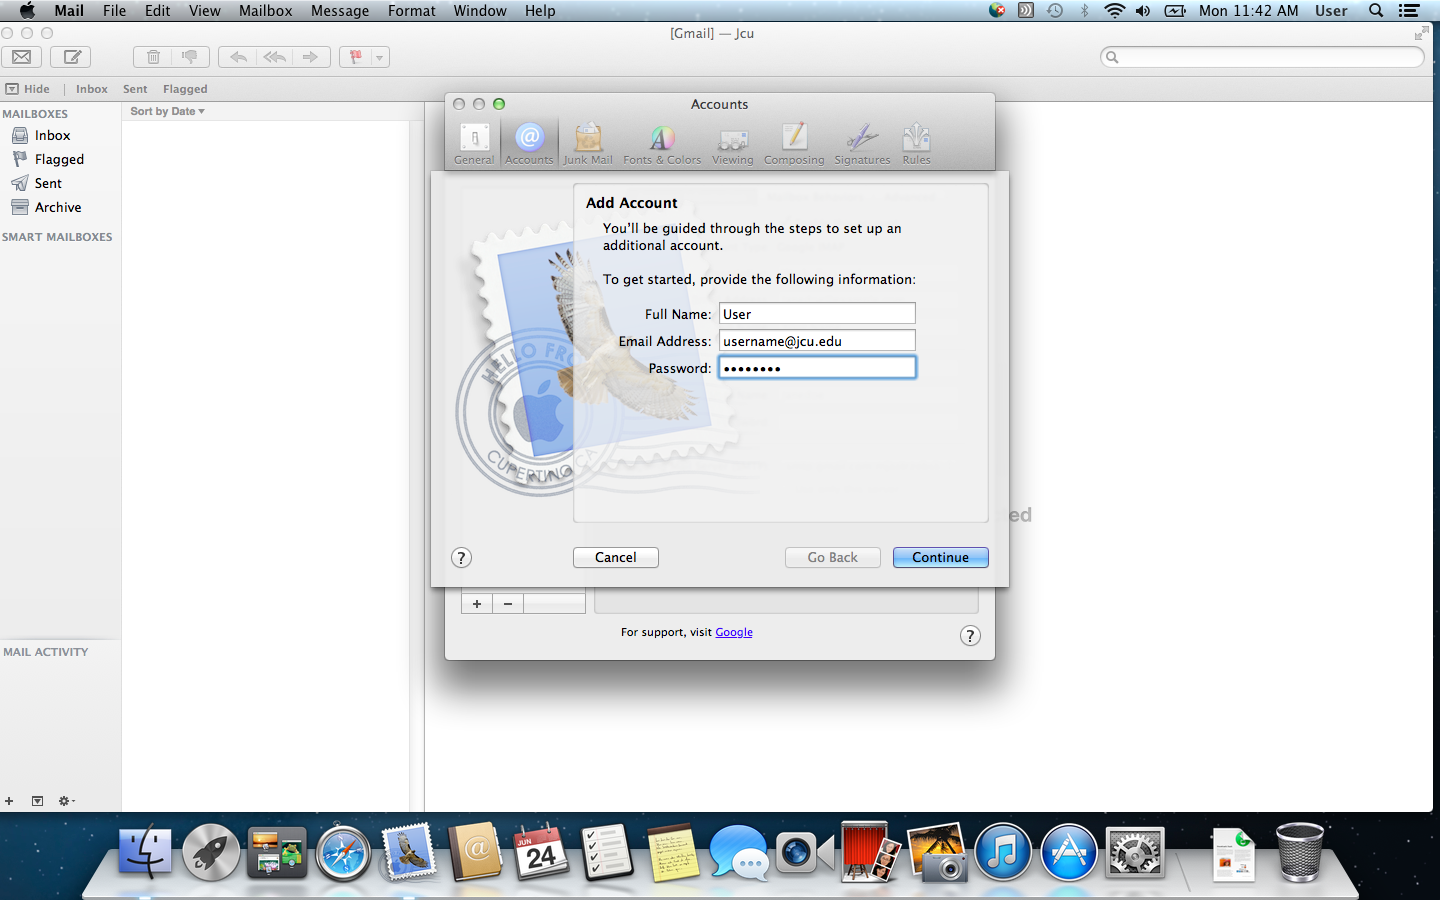Click Inbox in the favorites bar
This screenshot has height=900, width=1440.
(92, 89)
